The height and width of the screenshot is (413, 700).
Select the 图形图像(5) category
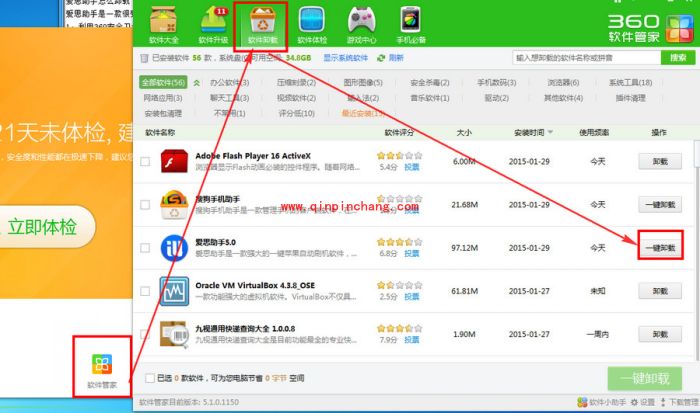coord(363,83)
